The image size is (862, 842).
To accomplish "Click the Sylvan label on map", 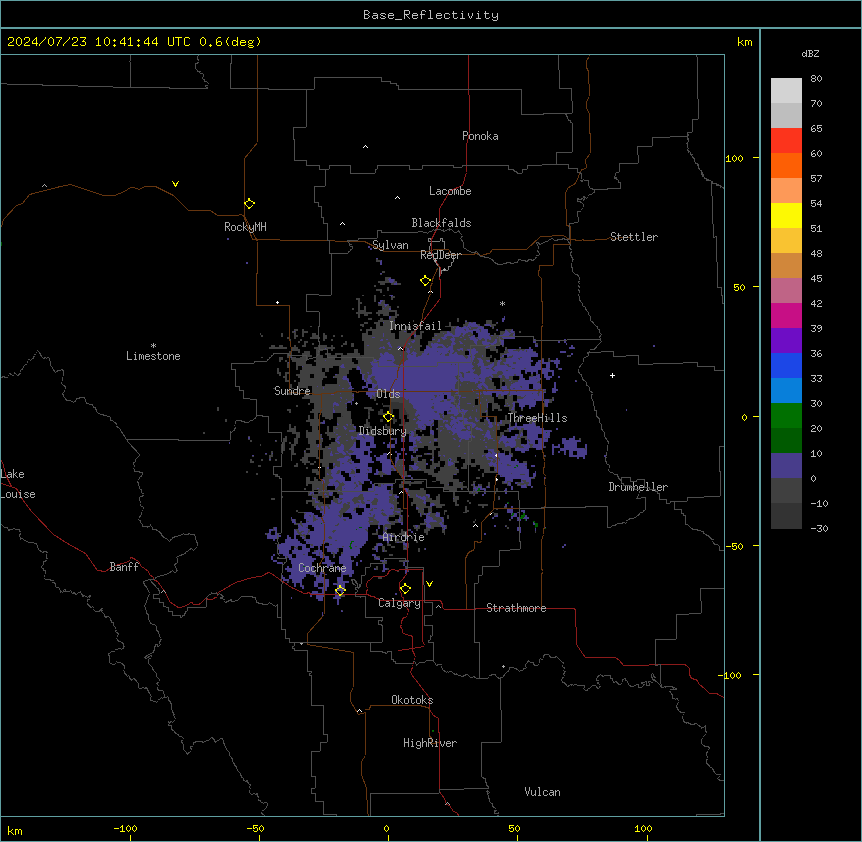I will 390,245.
